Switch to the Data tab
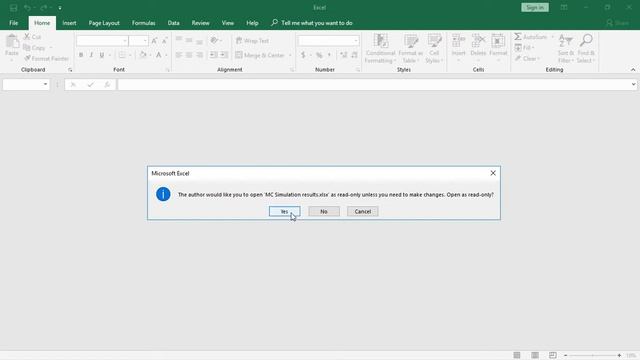640x360 pixels. pos(173,23)
